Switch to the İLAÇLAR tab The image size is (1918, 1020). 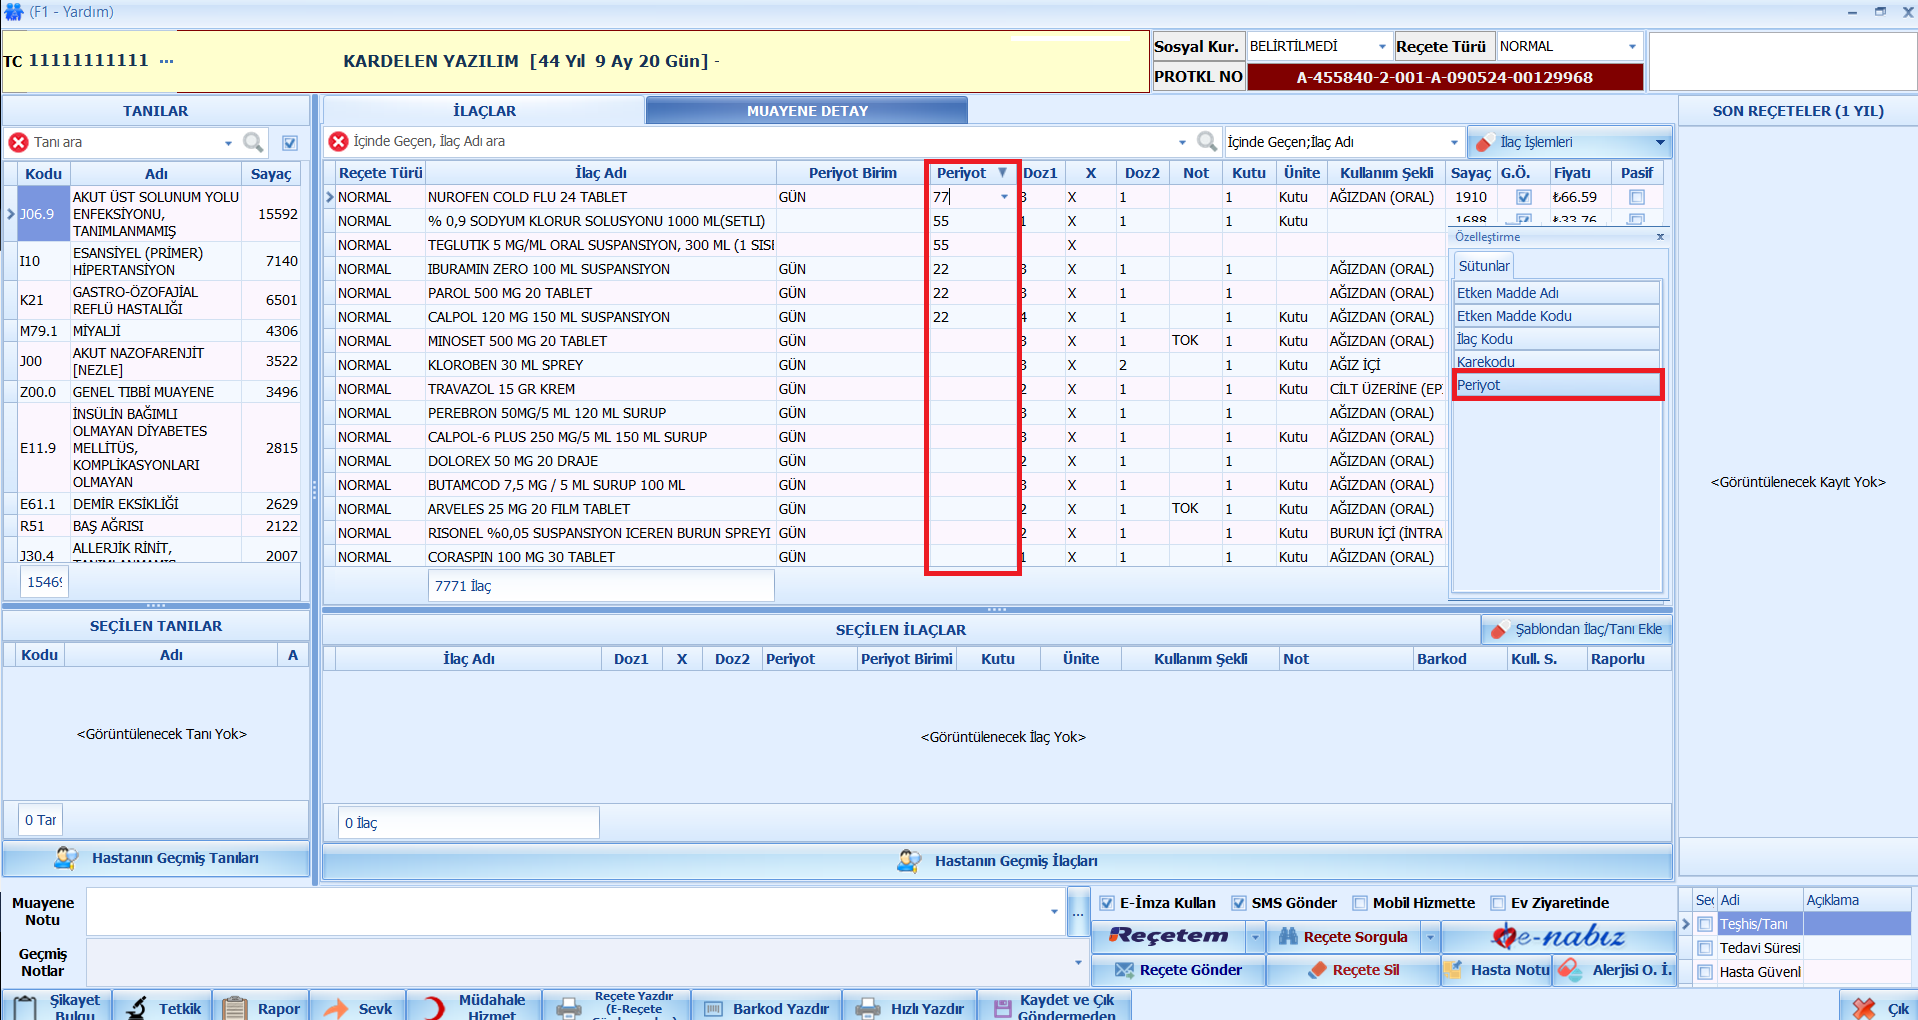(x=484, y=111)
